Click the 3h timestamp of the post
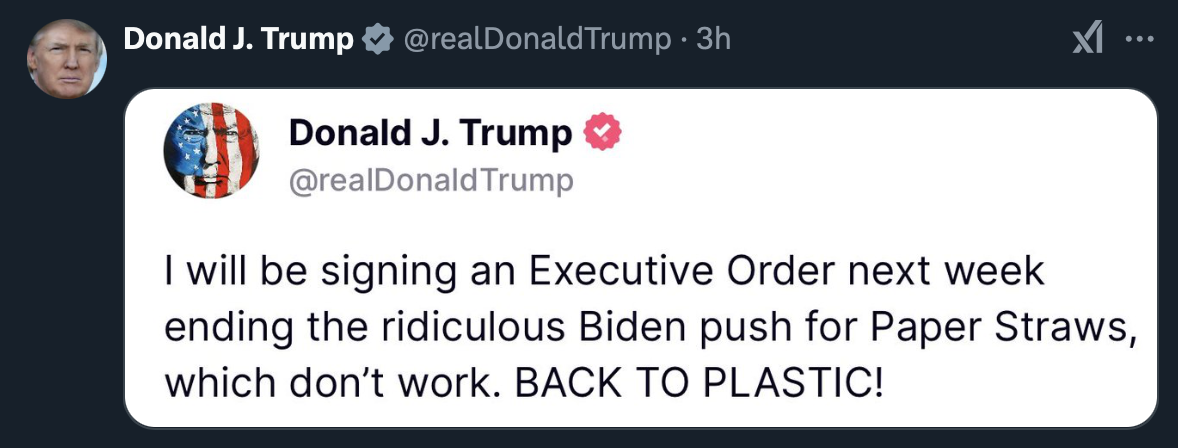Screen dimensions: 1178x448 click(713, 39)
